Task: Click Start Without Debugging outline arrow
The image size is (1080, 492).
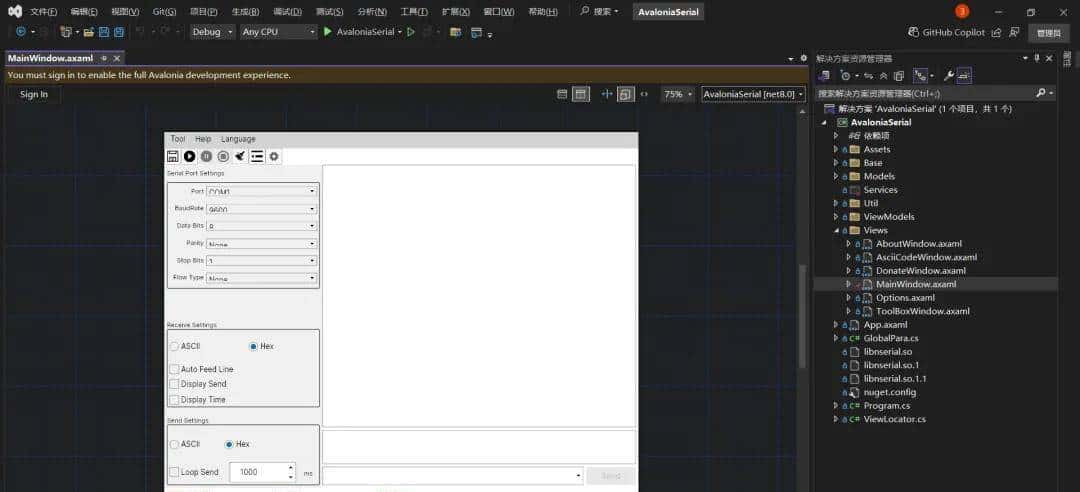Action: coord(411,32)
